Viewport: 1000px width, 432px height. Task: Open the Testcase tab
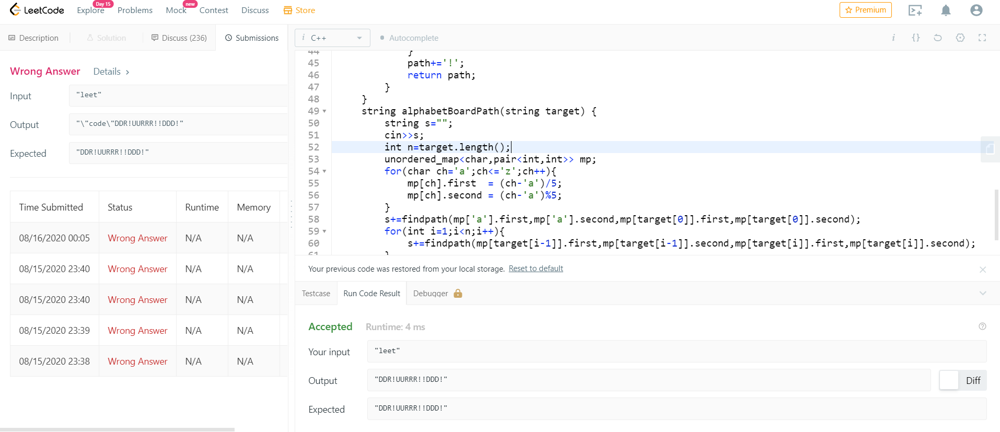tap(316, 294)
